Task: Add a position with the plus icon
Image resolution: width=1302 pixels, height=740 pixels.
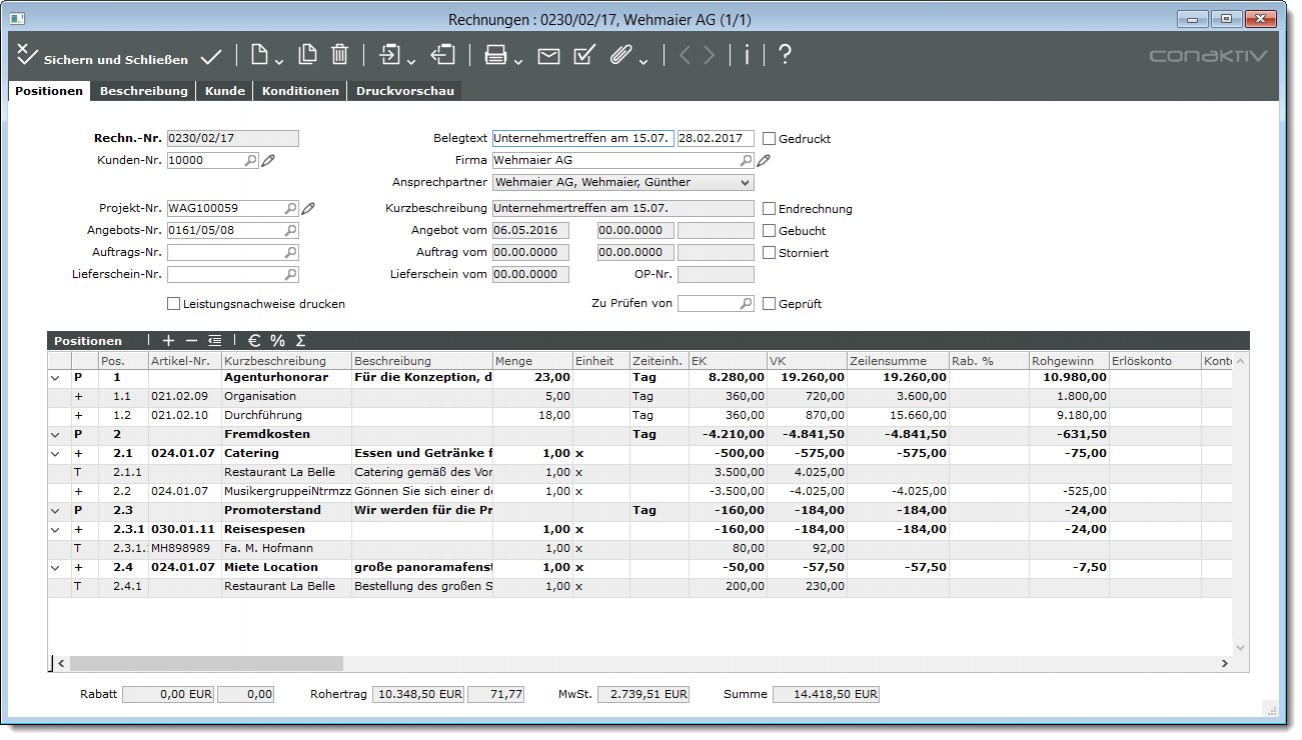Action: pyautogui.click(x=168, y=341)
